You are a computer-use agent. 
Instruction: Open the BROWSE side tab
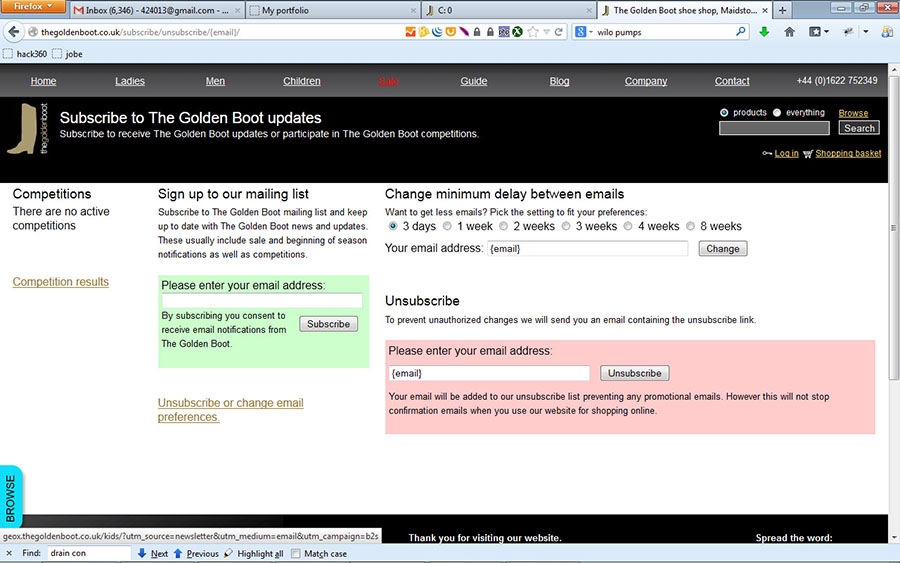tap(11, 497)
